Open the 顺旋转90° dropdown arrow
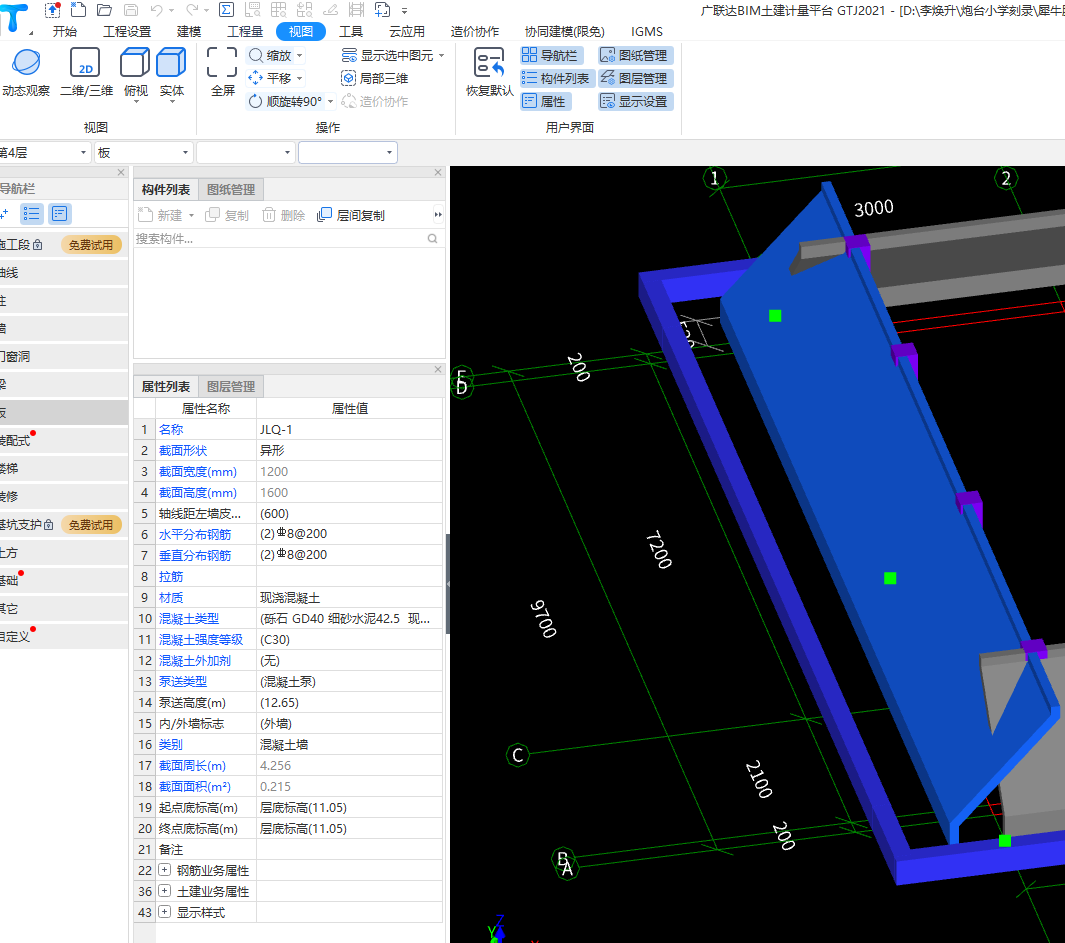1065x943 pixels. coord(331,102)
